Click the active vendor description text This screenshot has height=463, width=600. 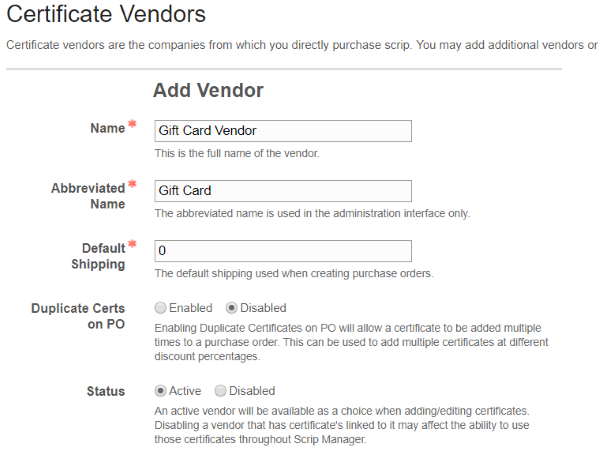[342, 425]
